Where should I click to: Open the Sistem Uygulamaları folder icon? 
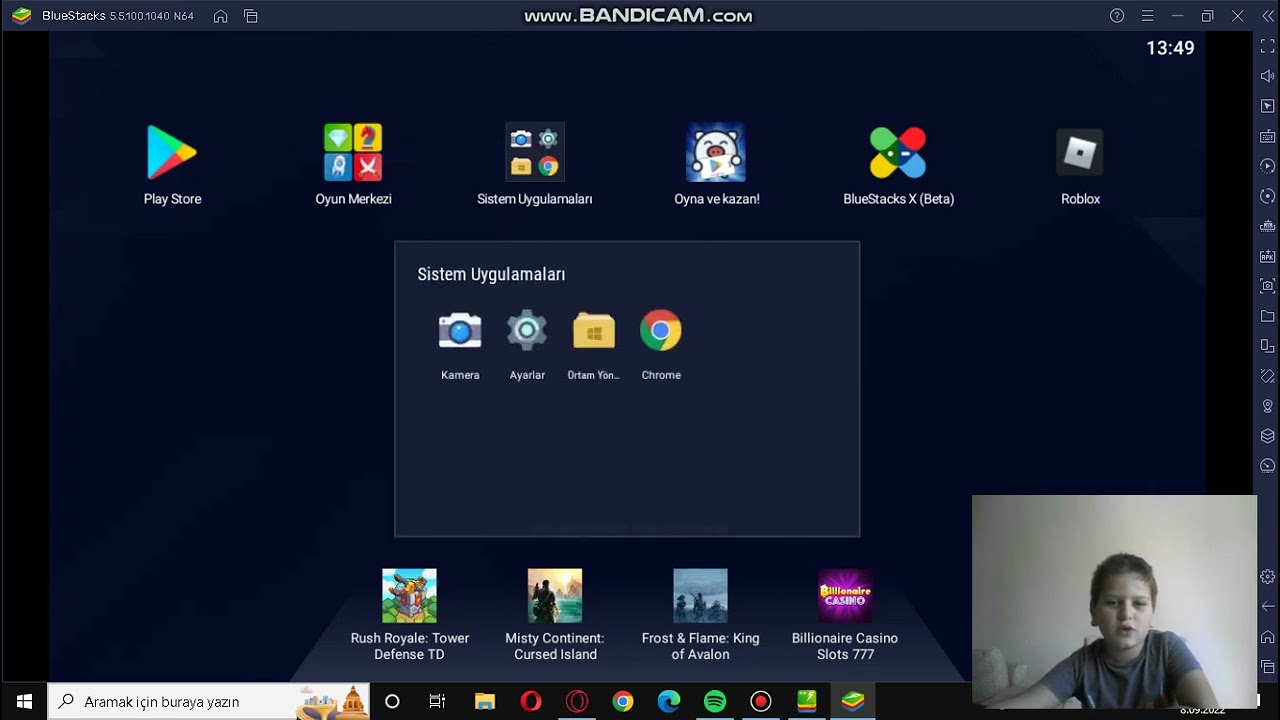coord(535,152)
